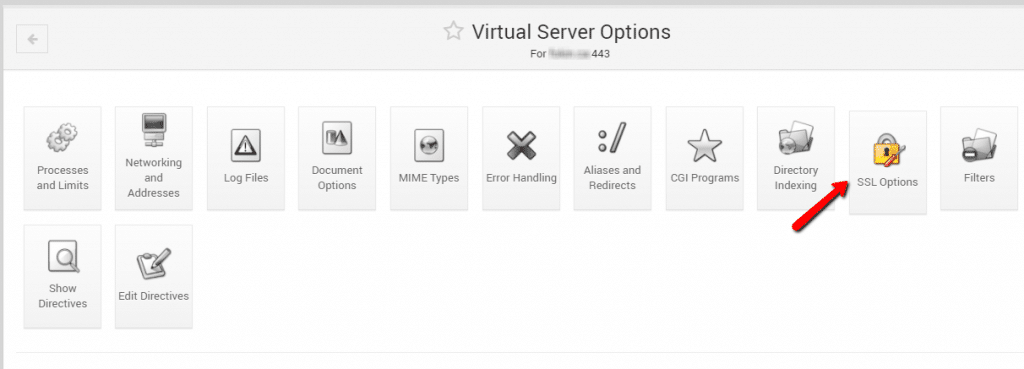Open CGI Programs options
This screenshot has width=1024, height=369.
pyautogui.click(x=705, y=159)
